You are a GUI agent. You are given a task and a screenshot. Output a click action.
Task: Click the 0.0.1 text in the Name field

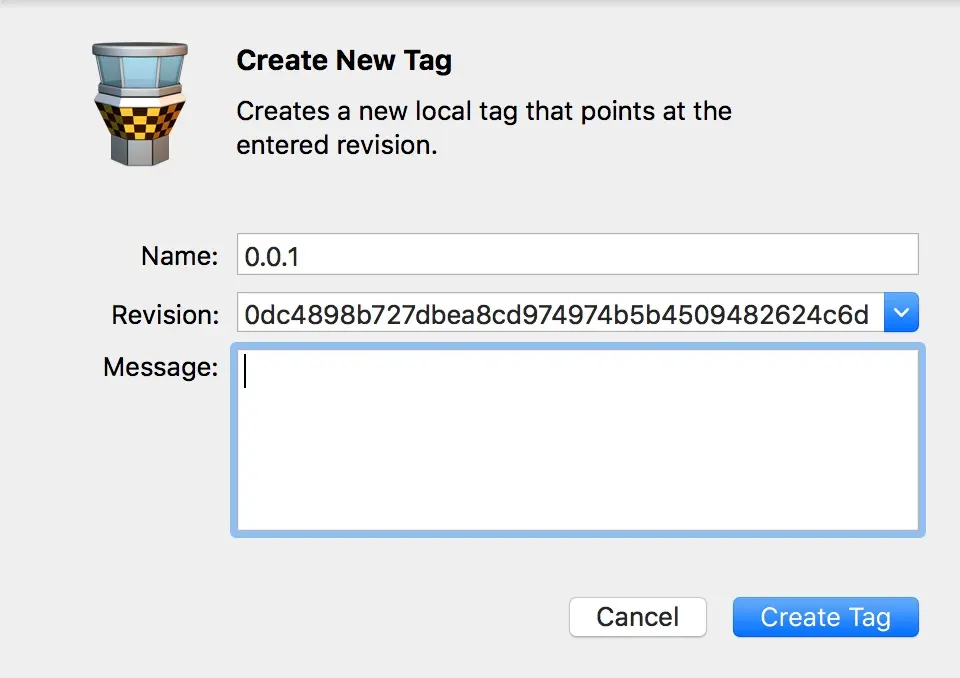click(272, 256)
